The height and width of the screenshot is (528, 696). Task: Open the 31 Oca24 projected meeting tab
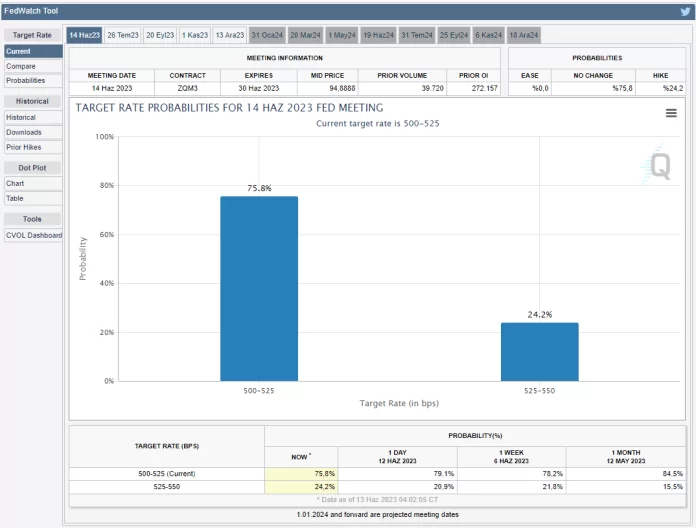tap(267, 35)
